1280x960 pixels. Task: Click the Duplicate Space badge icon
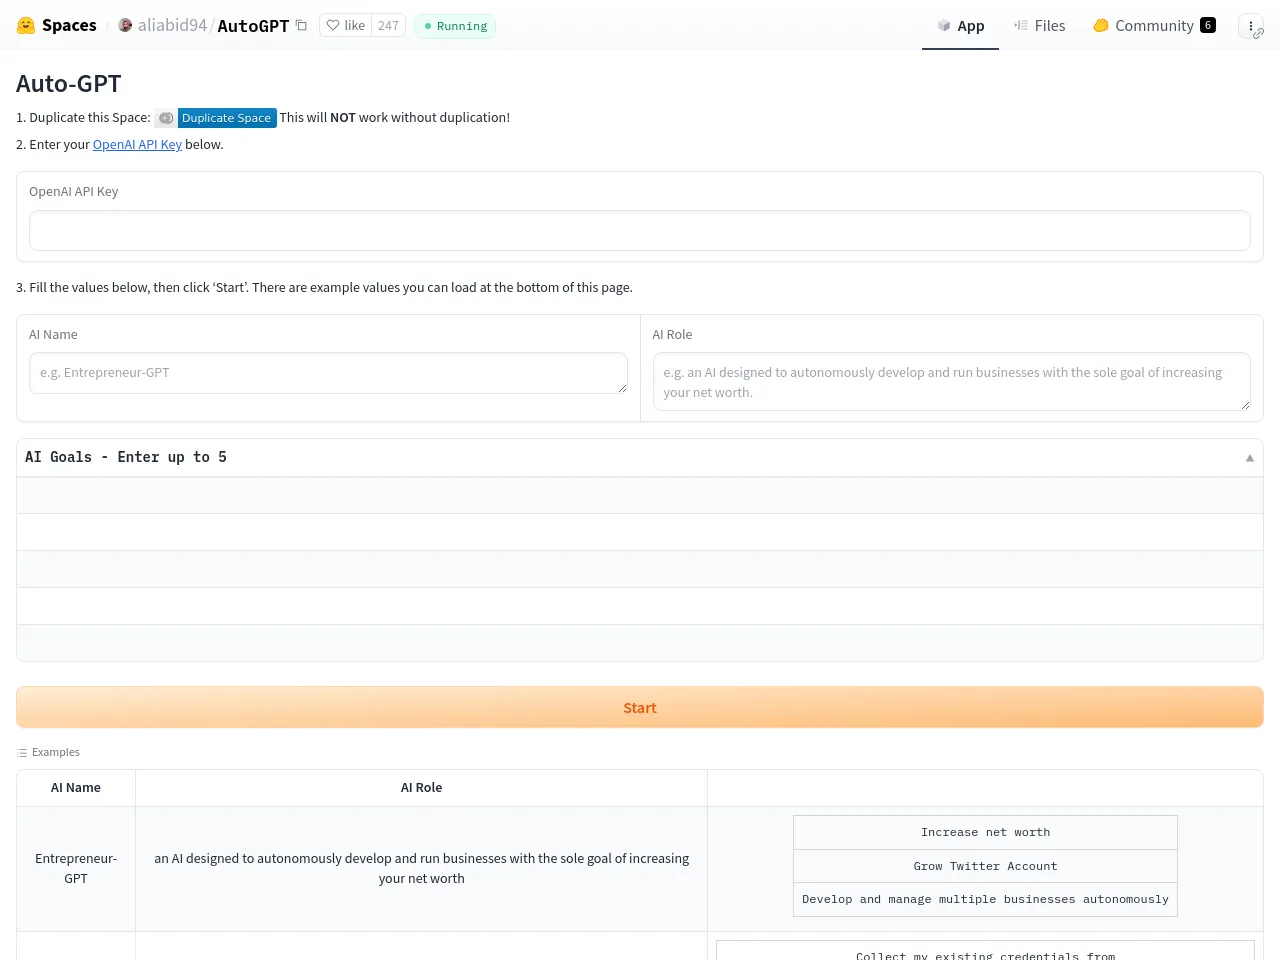(166, 118)
